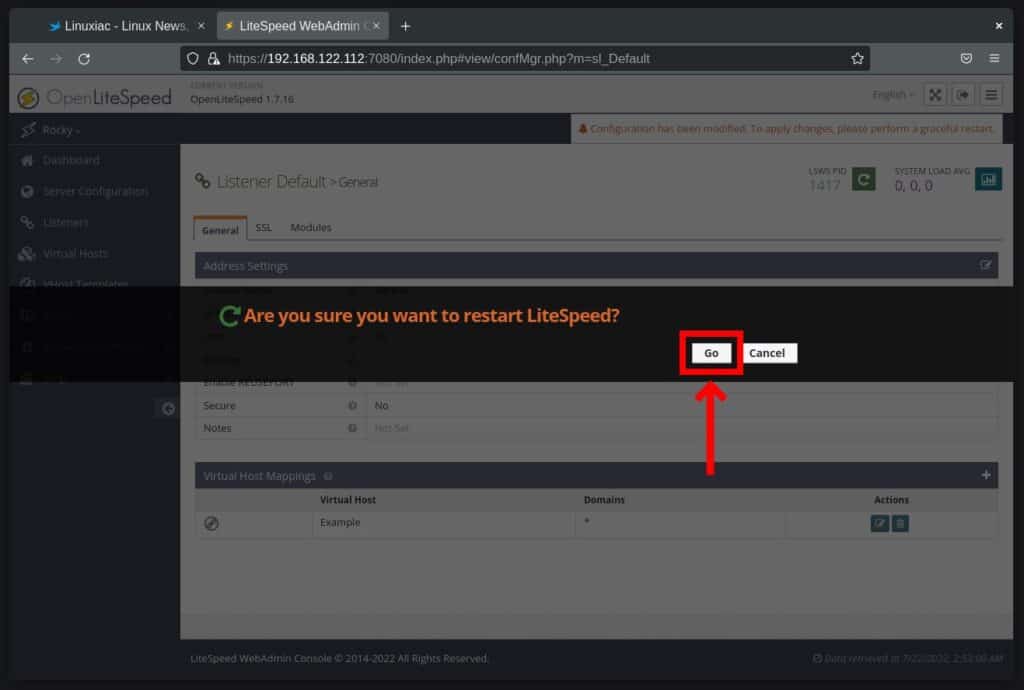Collapse the sidebar with the arrow button

(168, 409)
